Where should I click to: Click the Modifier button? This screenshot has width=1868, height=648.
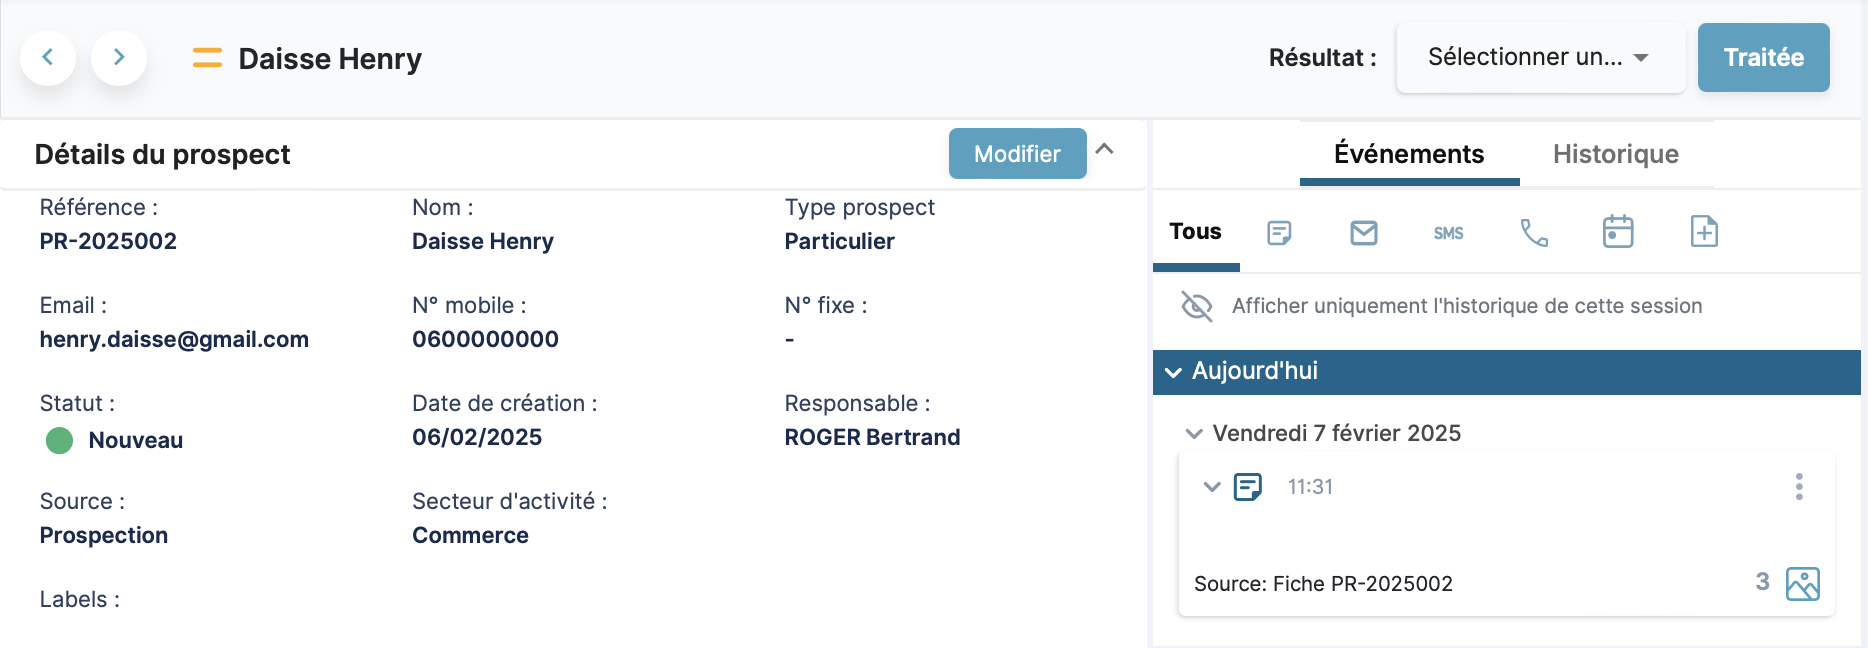[1017, 154]
